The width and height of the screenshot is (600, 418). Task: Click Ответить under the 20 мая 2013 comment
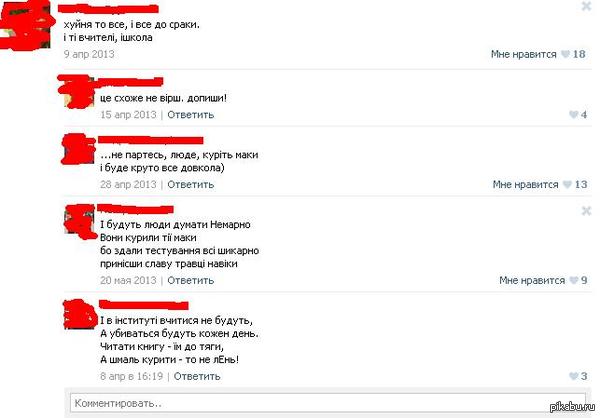click(x=191, y=280)
